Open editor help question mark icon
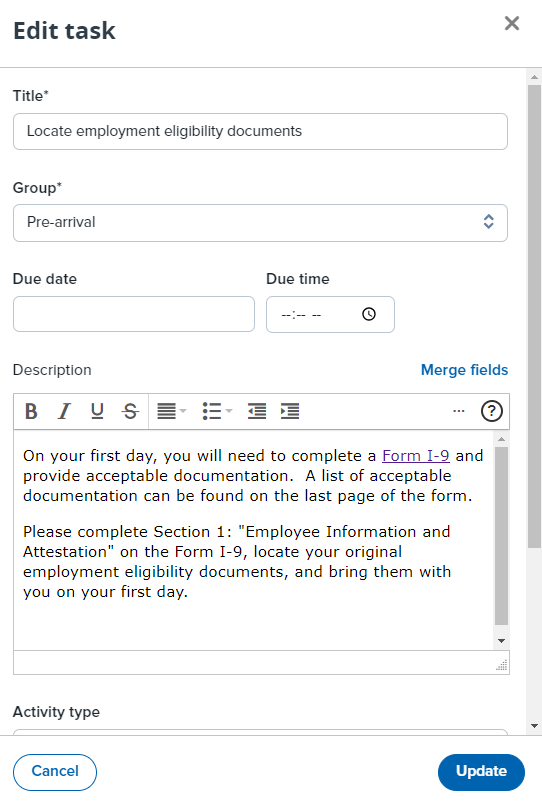Viewport: 542px width, 801px height. coord(491,411)
